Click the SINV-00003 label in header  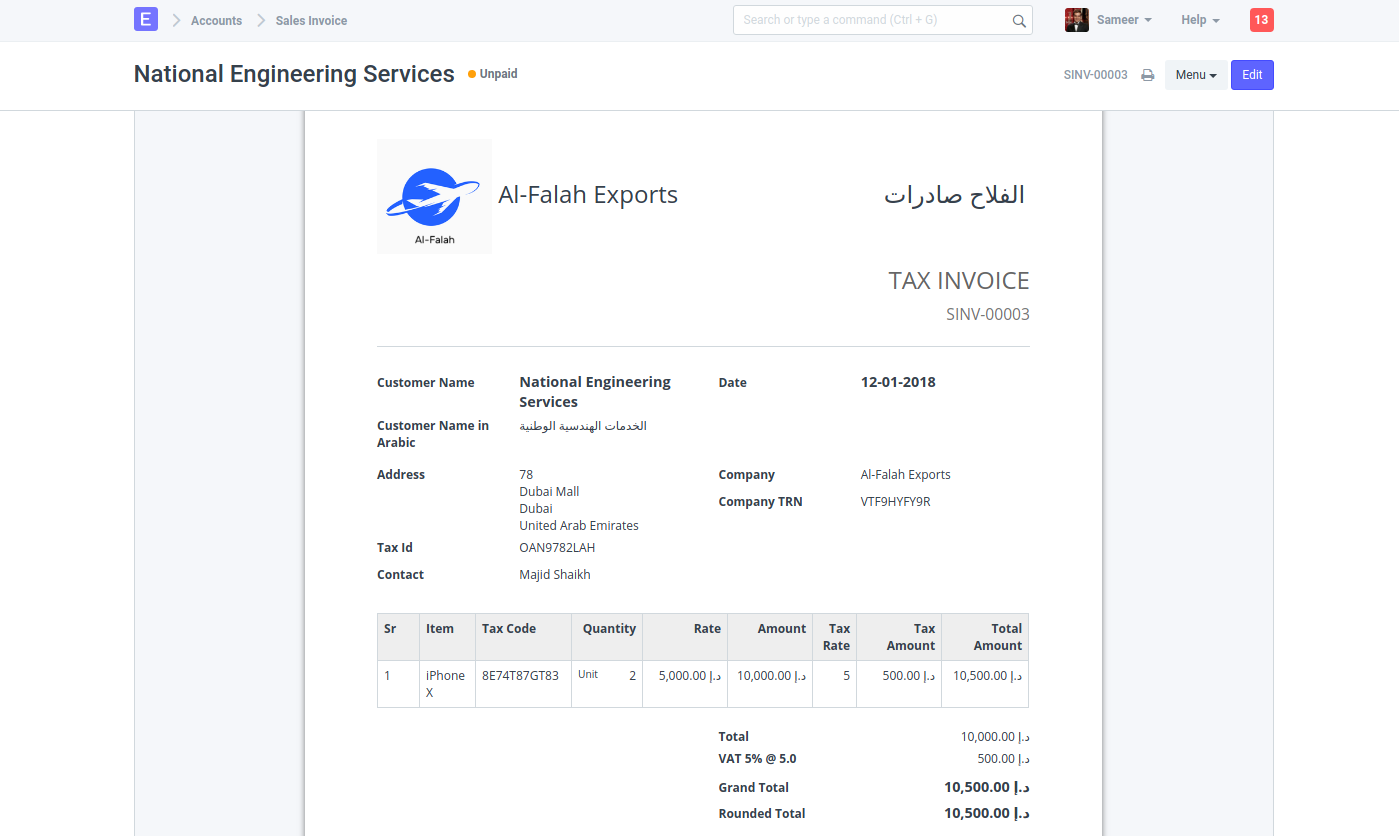(1096, 75)
